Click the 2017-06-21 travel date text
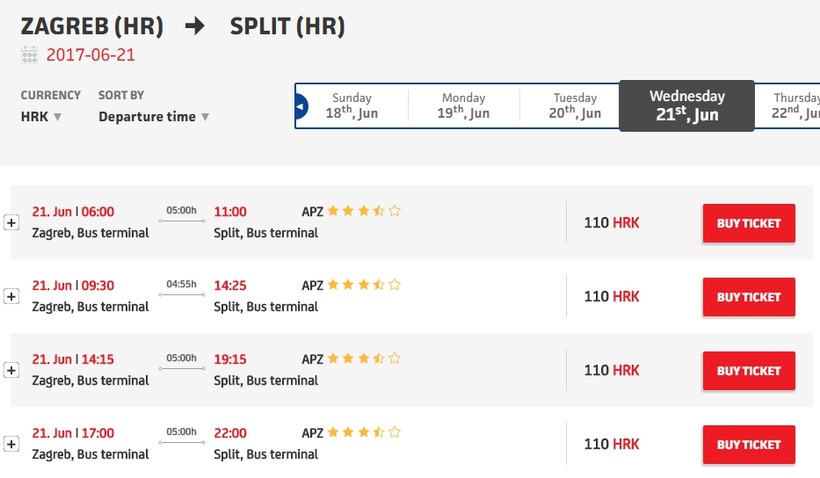 coord(90,55)
